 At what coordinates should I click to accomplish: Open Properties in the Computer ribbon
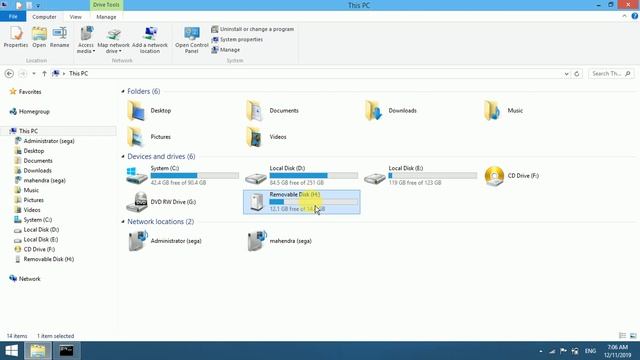point(16,37)
